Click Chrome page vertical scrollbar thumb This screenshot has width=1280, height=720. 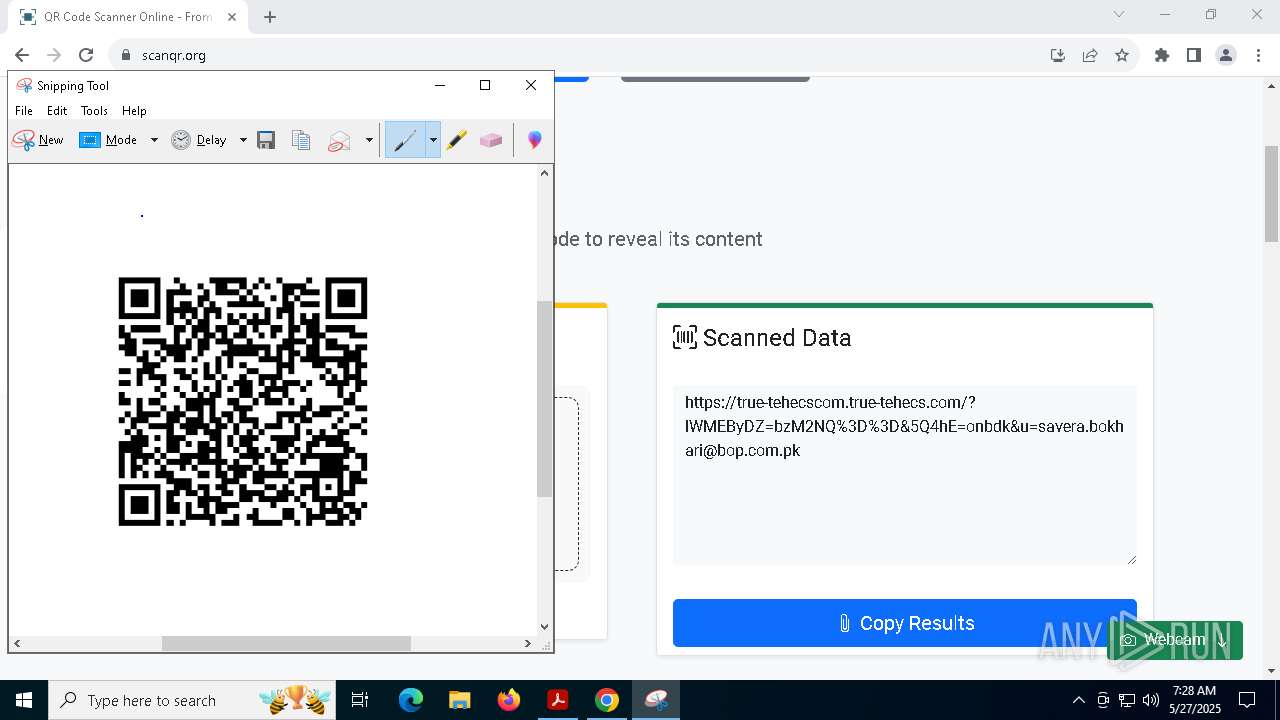click(1271, 193)
